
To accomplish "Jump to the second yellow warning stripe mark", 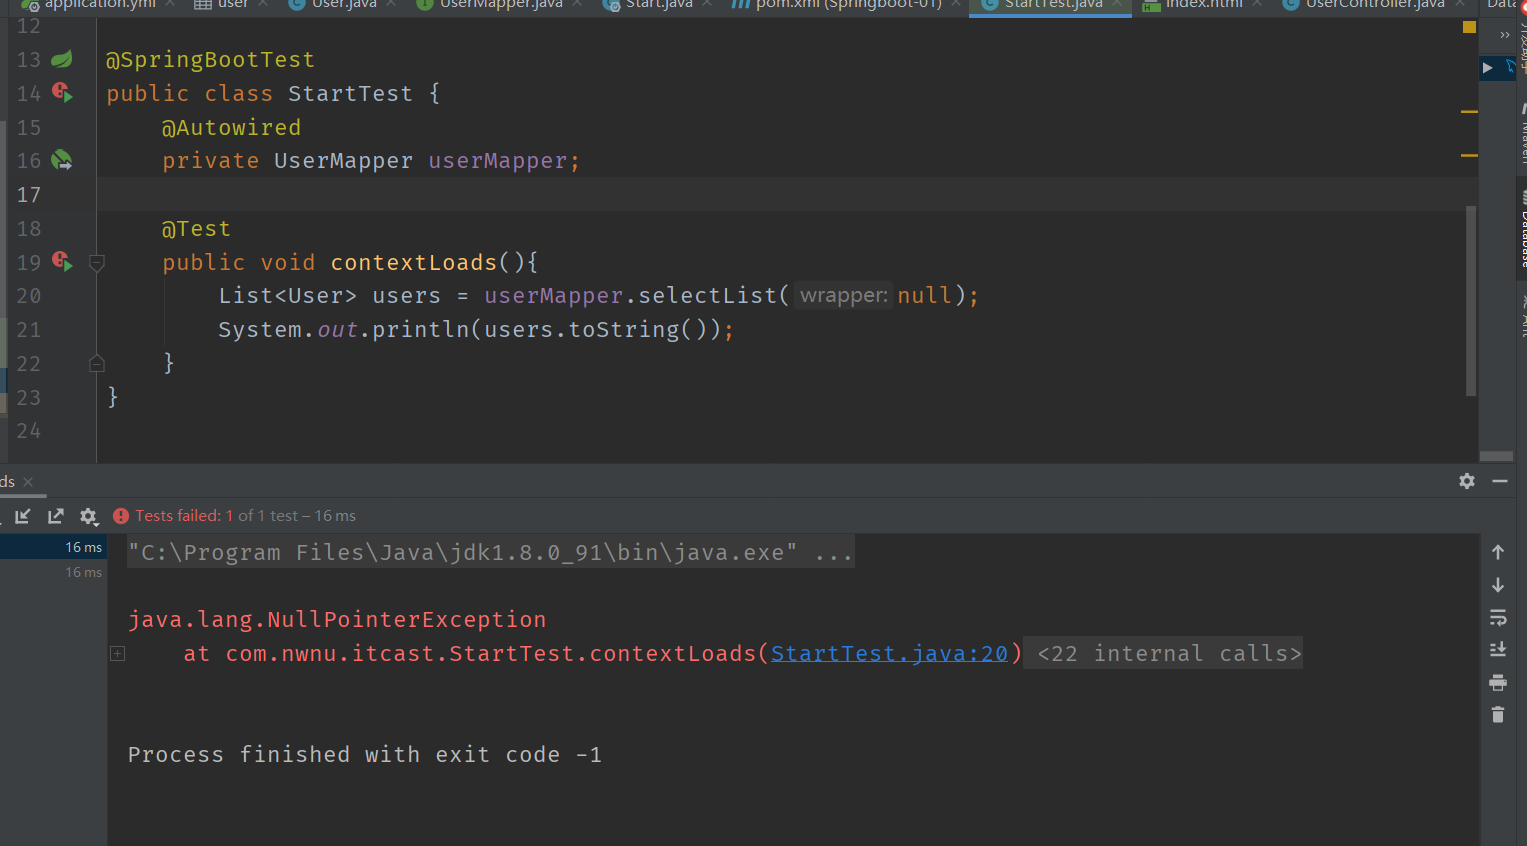I will [x=1469, y=156].
